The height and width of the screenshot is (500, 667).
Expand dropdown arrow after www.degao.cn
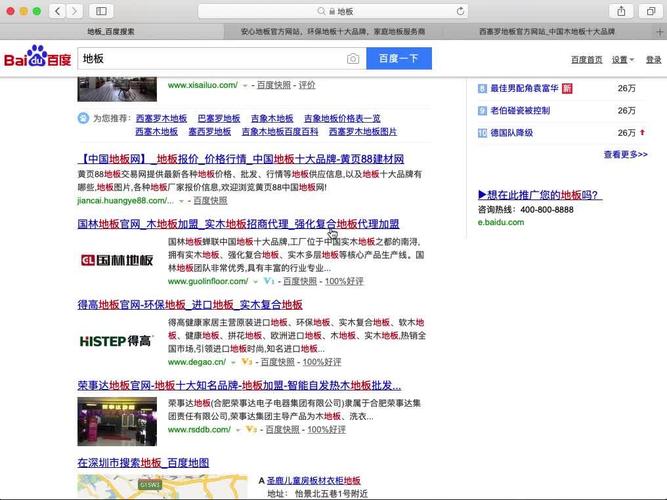233,362
